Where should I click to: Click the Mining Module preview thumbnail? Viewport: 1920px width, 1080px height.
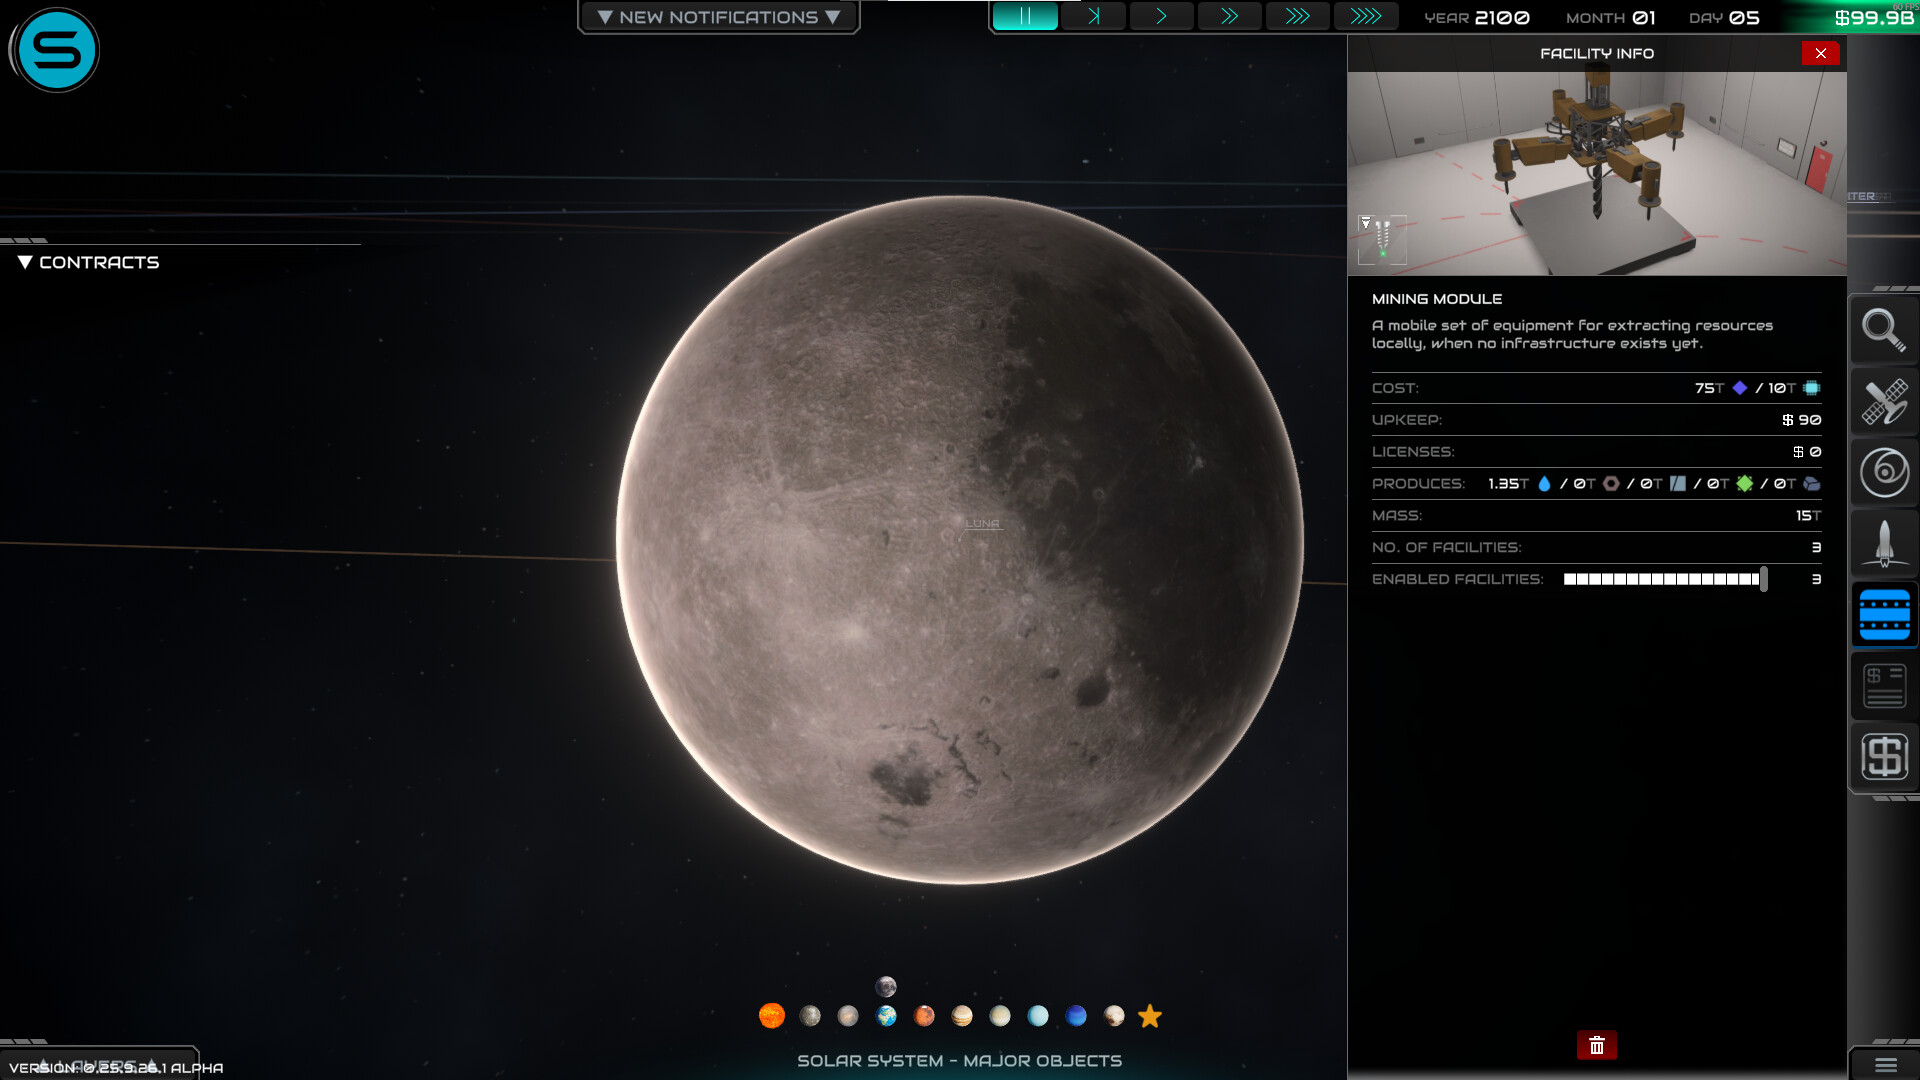point(1382,238)
